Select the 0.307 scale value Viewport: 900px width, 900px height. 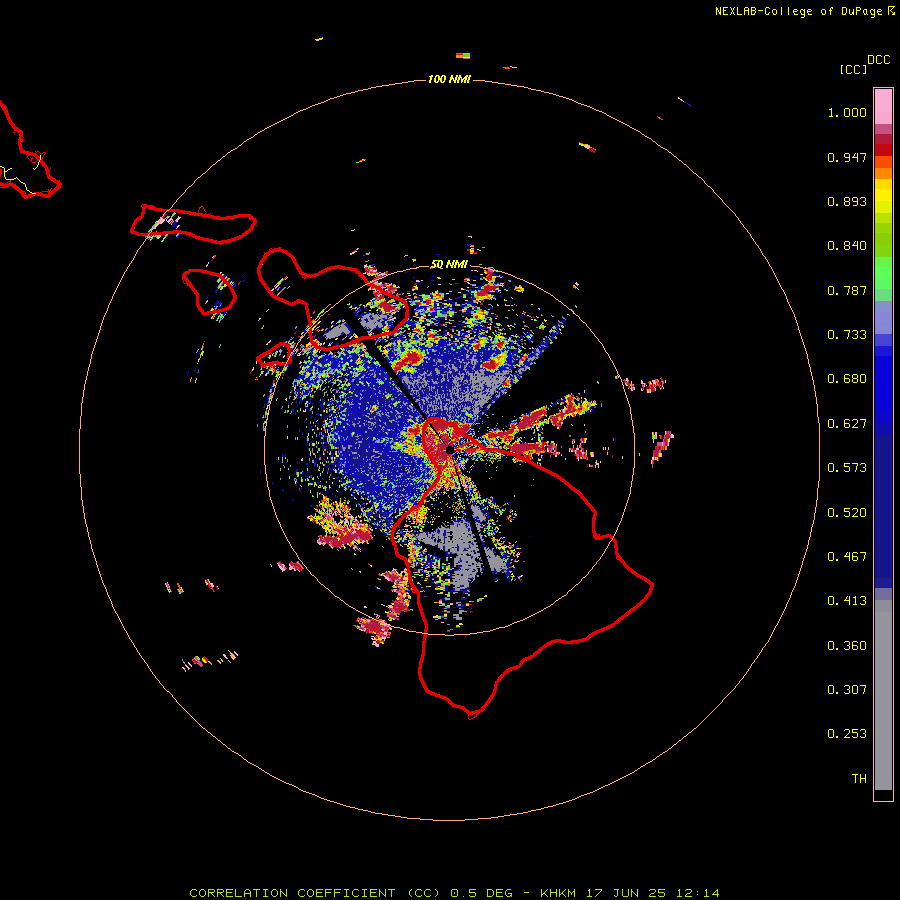[847, 690]
